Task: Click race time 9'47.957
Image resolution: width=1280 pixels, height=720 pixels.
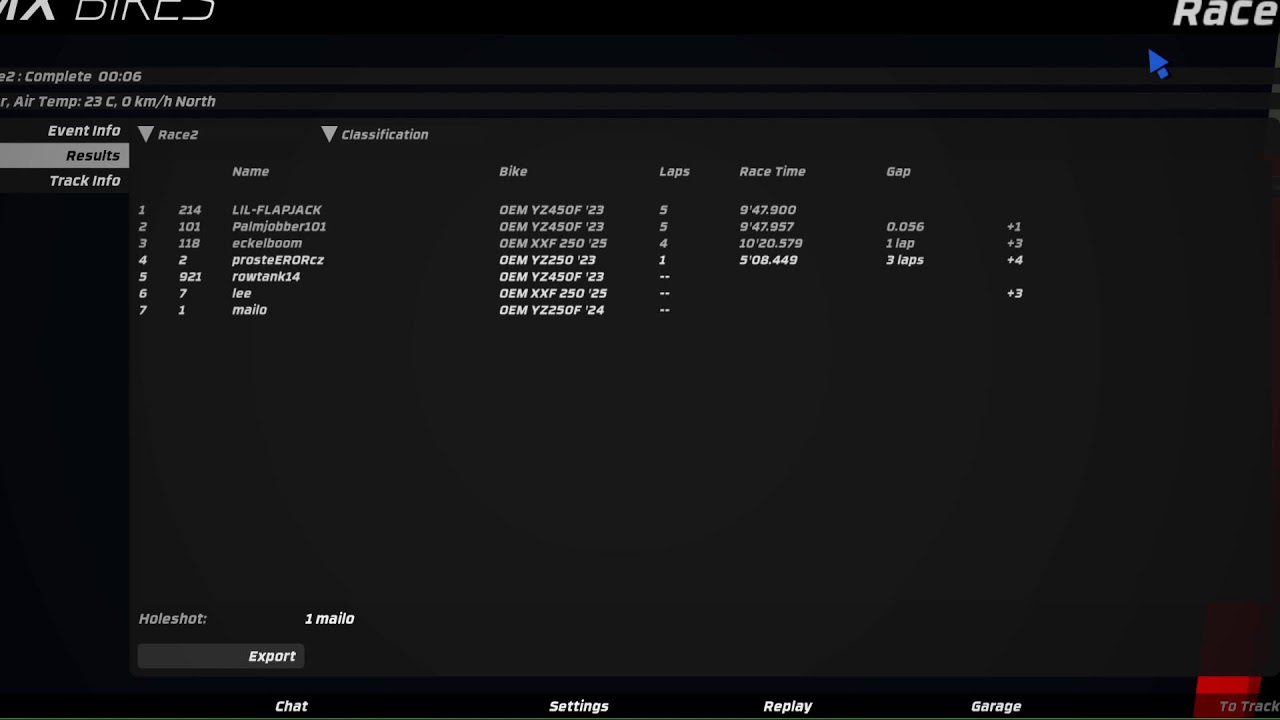Action: point(767,227)
